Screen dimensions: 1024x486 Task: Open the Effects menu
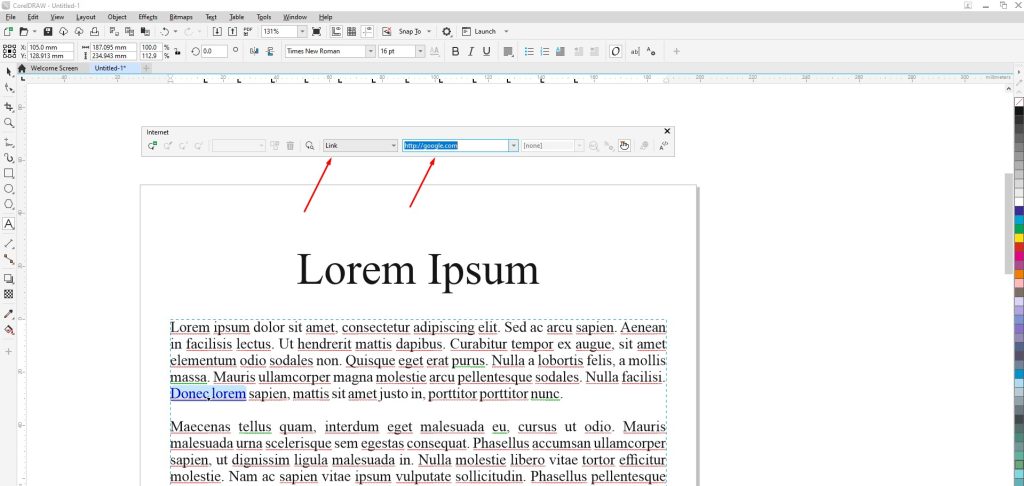[148, 17]
